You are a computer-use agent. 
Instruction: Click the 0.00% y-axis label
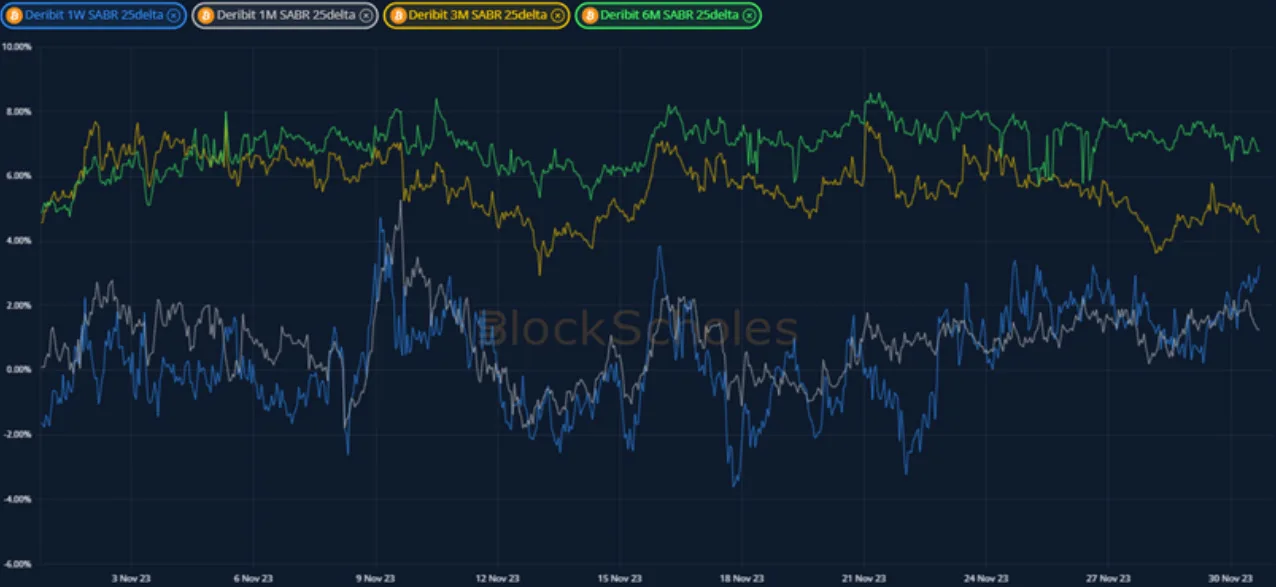click(x=19, y=370)
